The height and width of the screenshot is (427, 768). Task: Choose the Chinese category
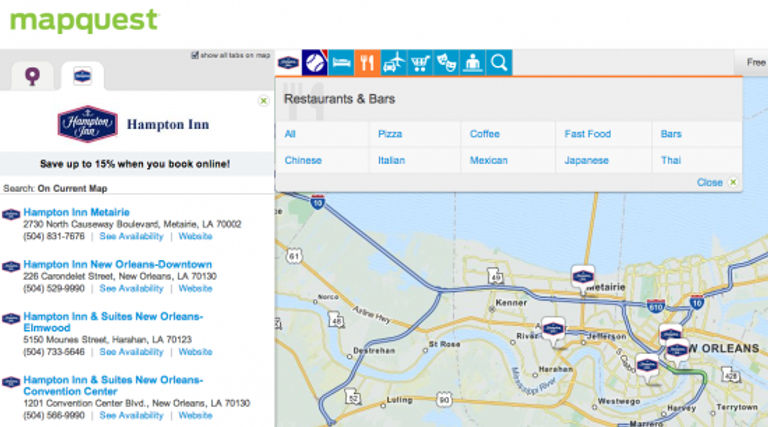point(303,161)
